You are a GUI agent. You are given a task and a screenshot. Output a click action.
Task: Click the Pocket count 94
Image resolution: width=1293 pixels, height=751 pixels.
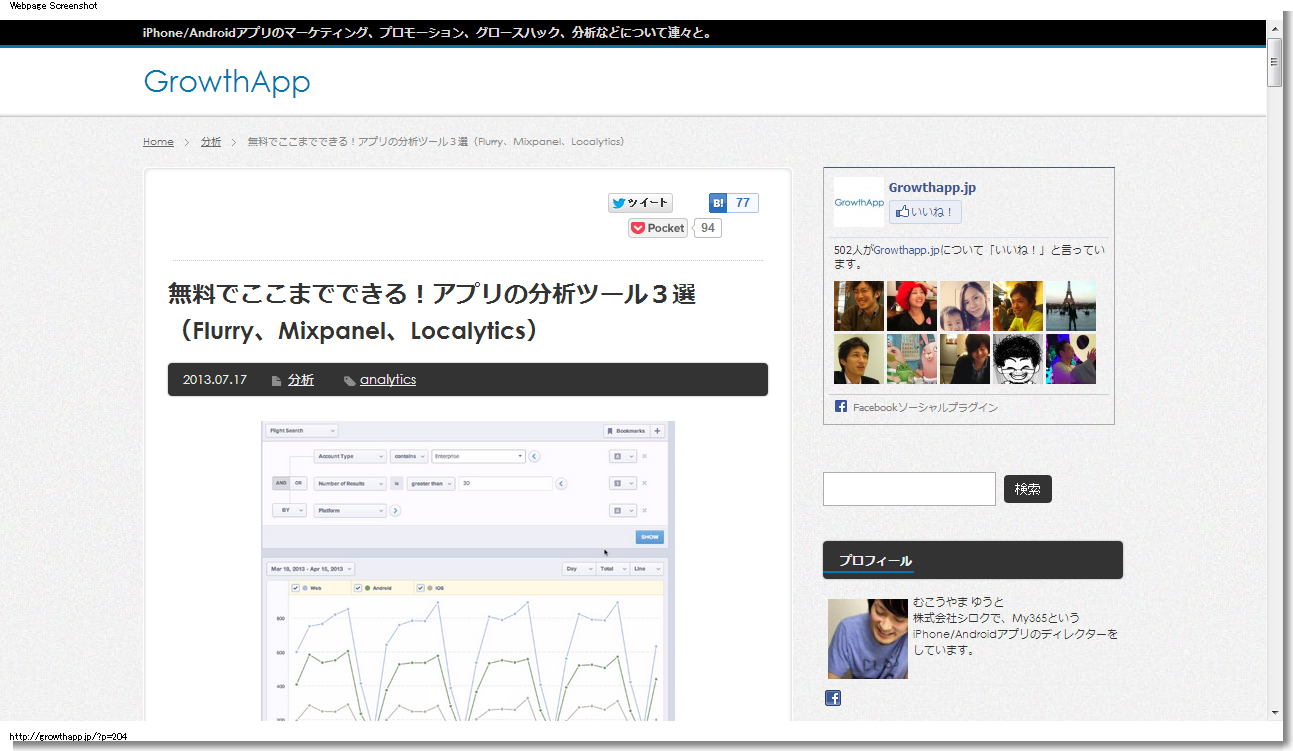point(708,228)
